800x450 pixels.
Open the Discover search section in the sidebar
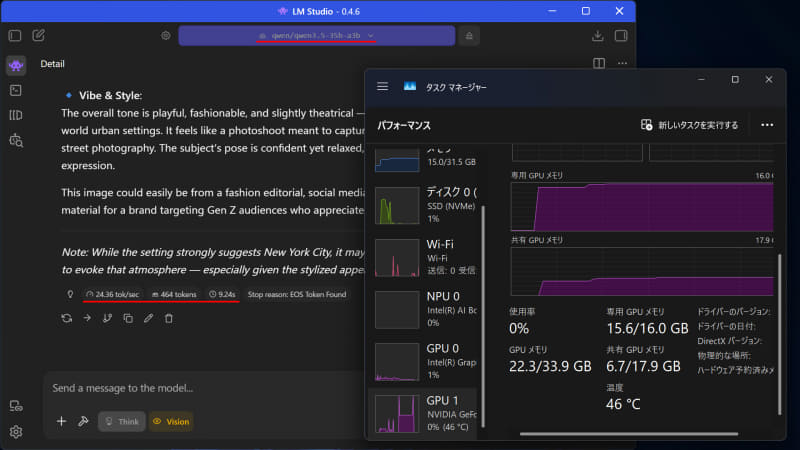(x=16, y=140)
